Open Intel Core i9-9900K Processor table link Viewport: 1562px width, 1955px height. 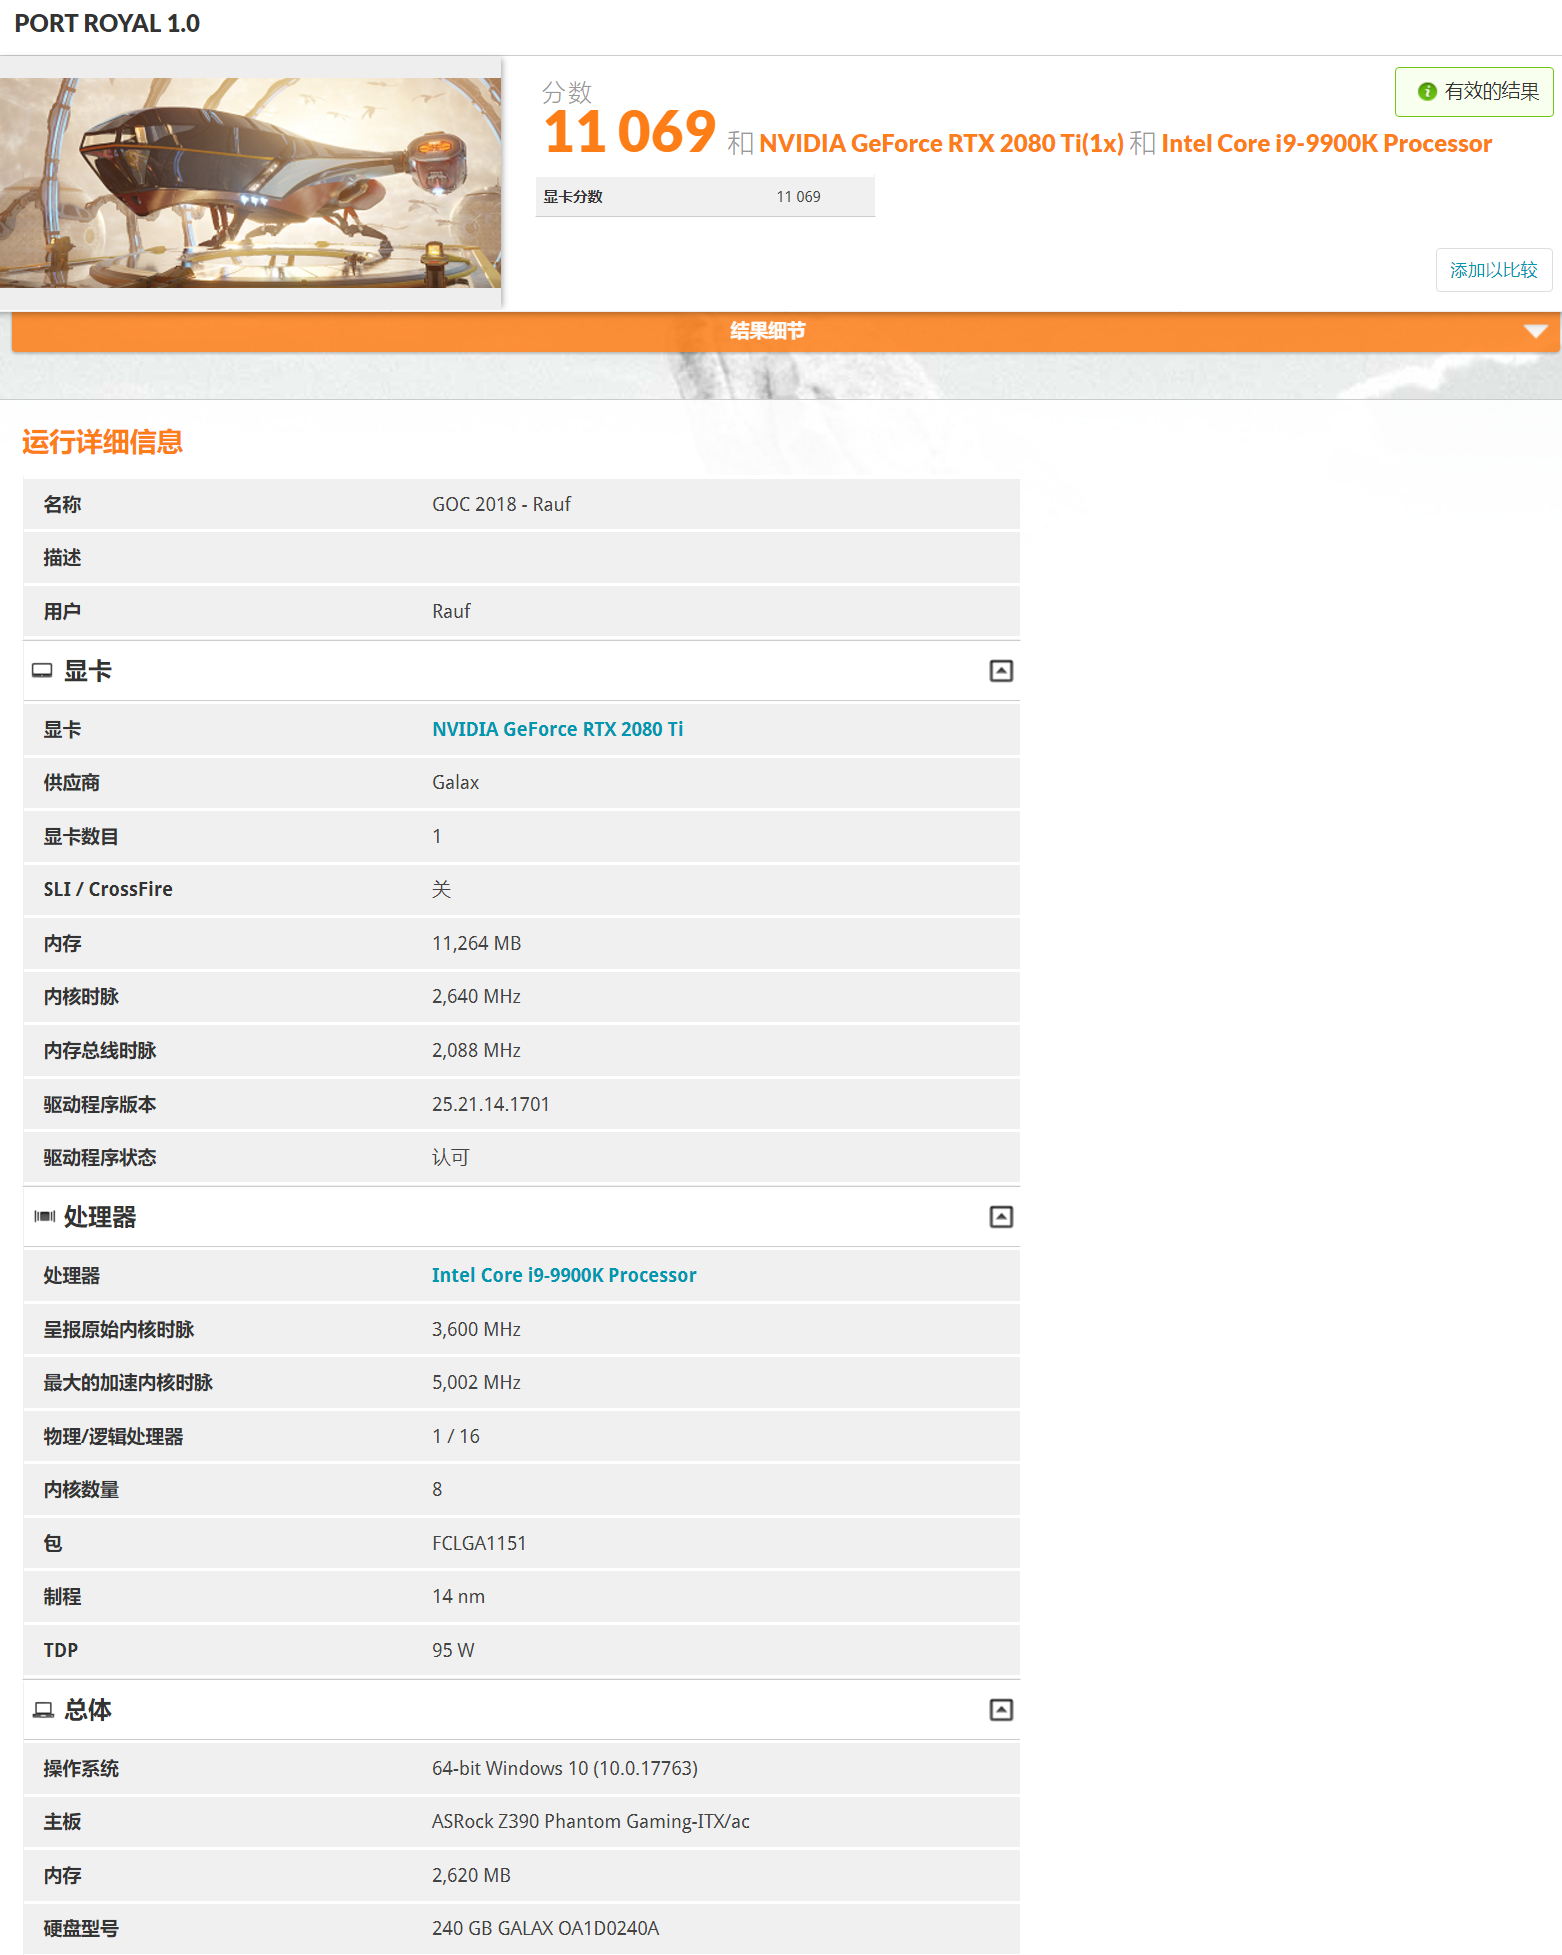coord(564,1275)
